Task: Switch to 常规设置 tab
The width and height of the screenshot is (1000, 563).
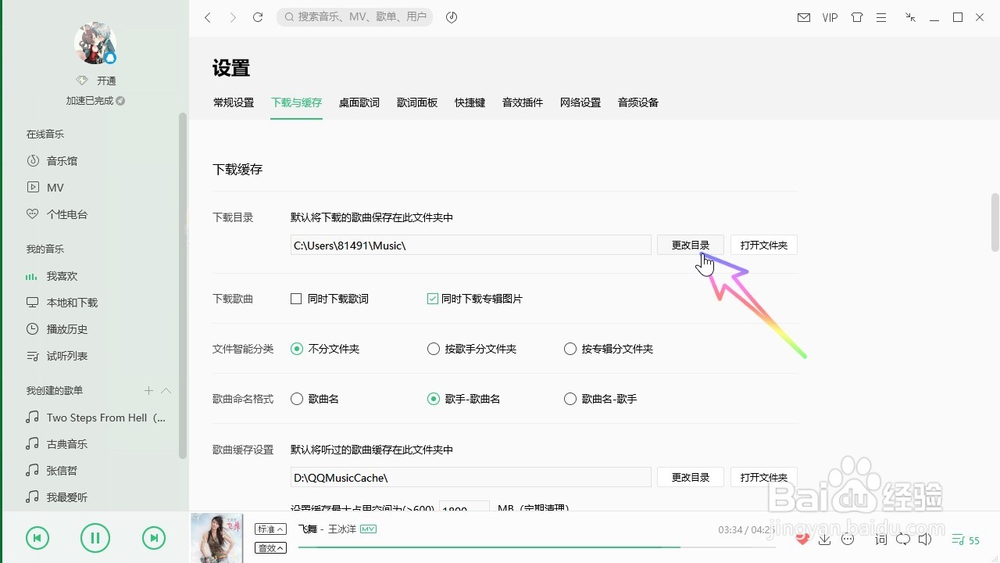Action: pyautogui.click(x=233, y=103)
